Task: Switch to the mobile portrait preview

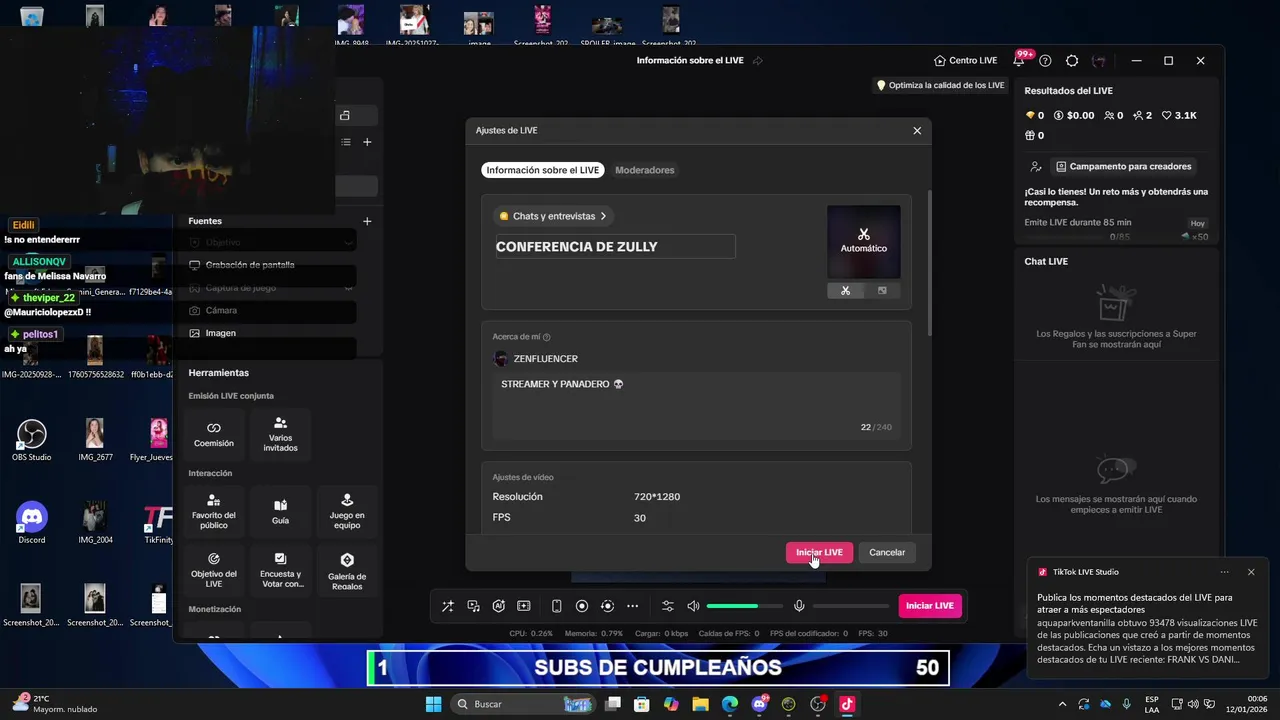Action: [557, 606]
